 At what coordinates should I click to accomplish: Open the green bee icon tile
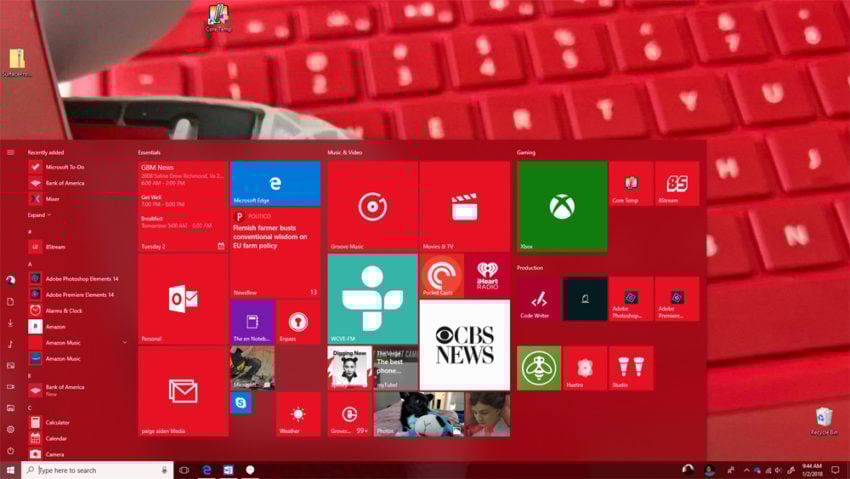click(539, 368)
